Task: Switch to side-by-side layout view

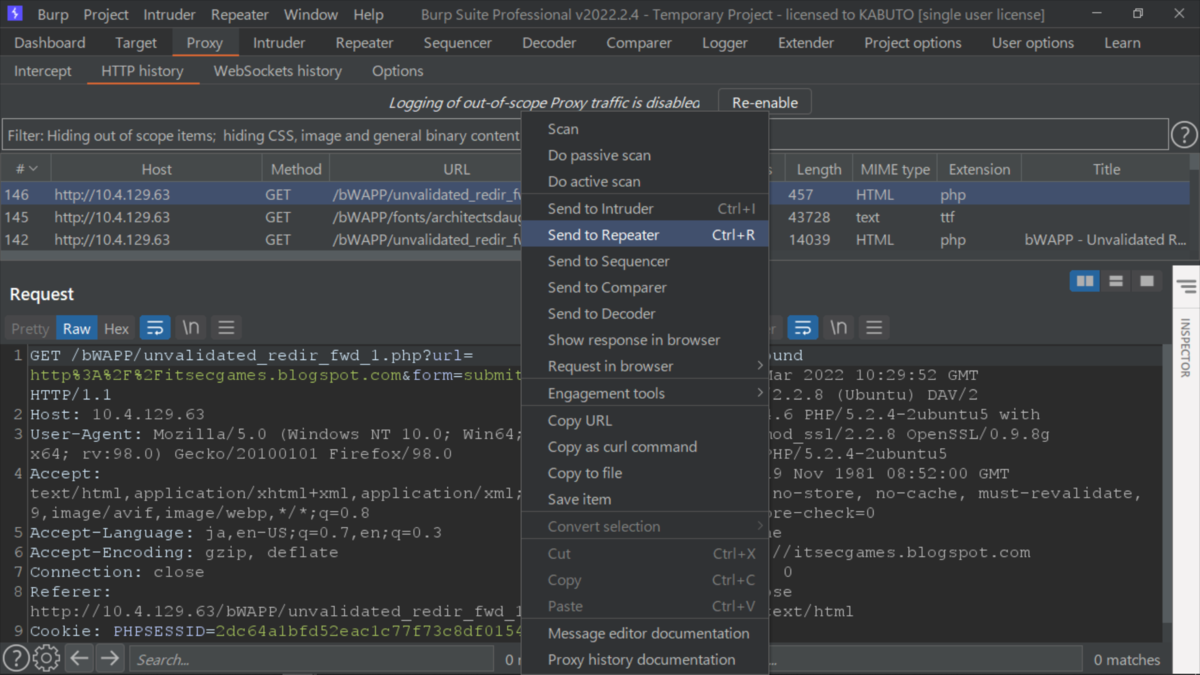Action: pyautogui.click(x=1084, y=282)
